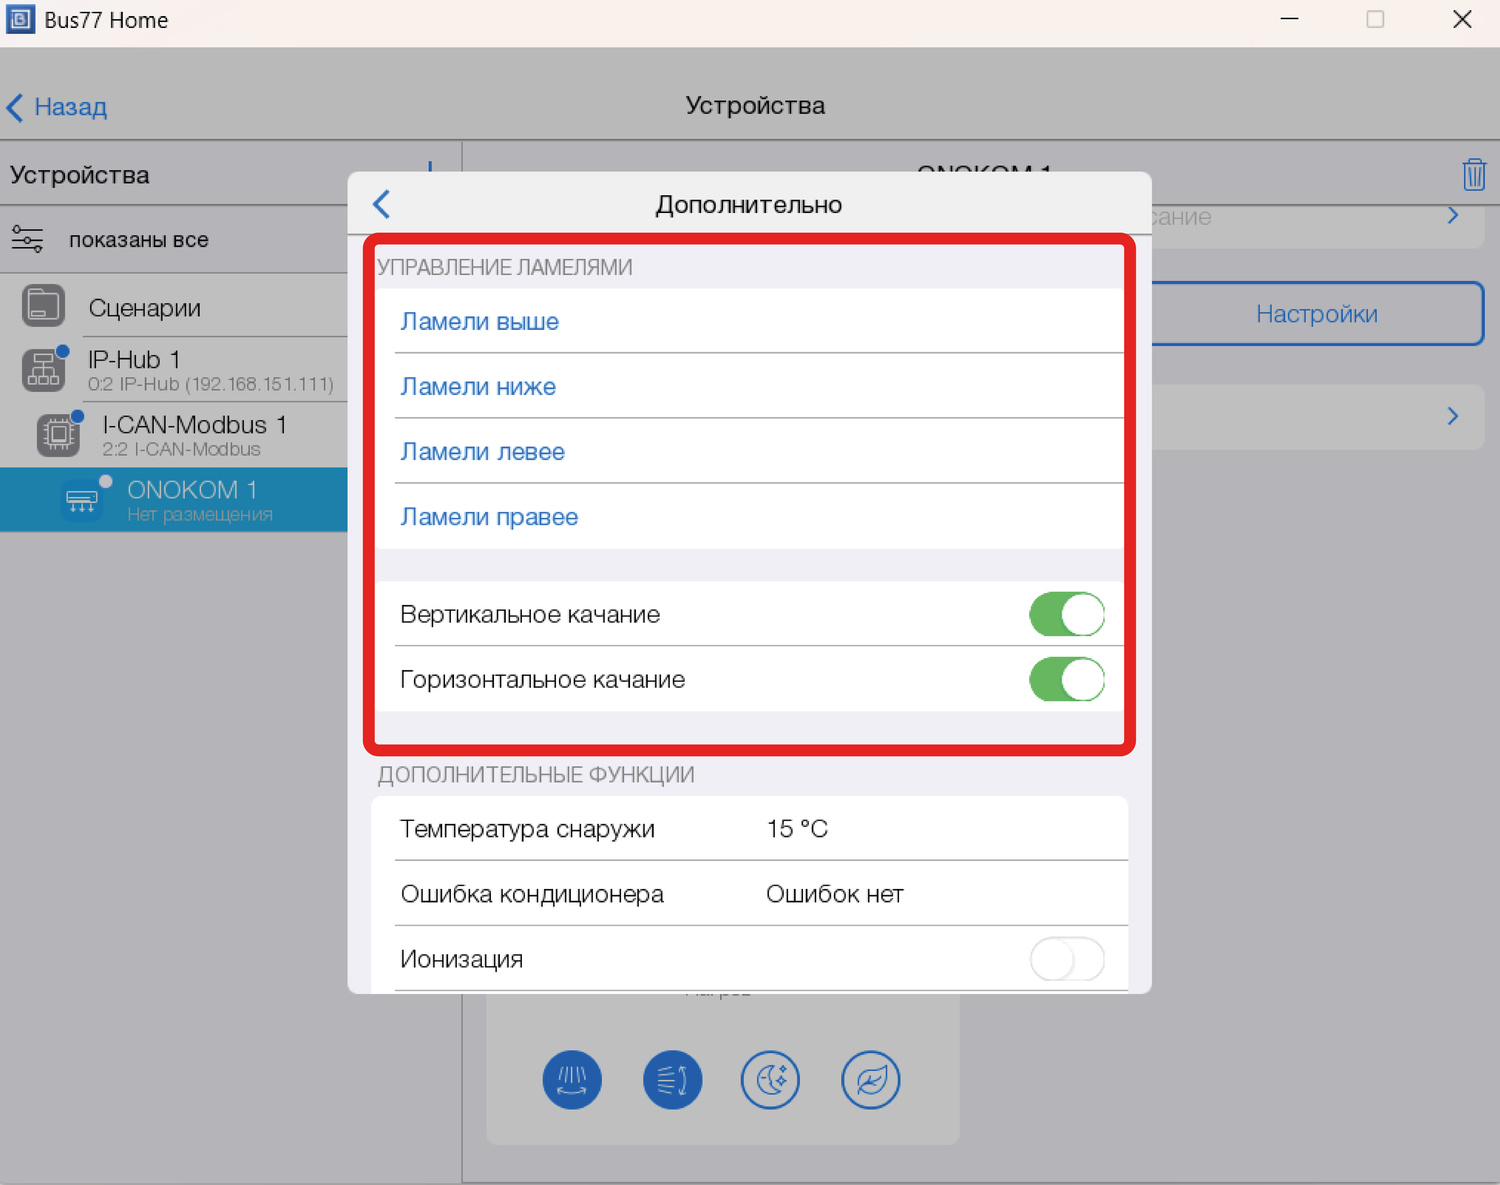Go back with Назад link
1500x1185 pixels.
click(x=57, y=107)
